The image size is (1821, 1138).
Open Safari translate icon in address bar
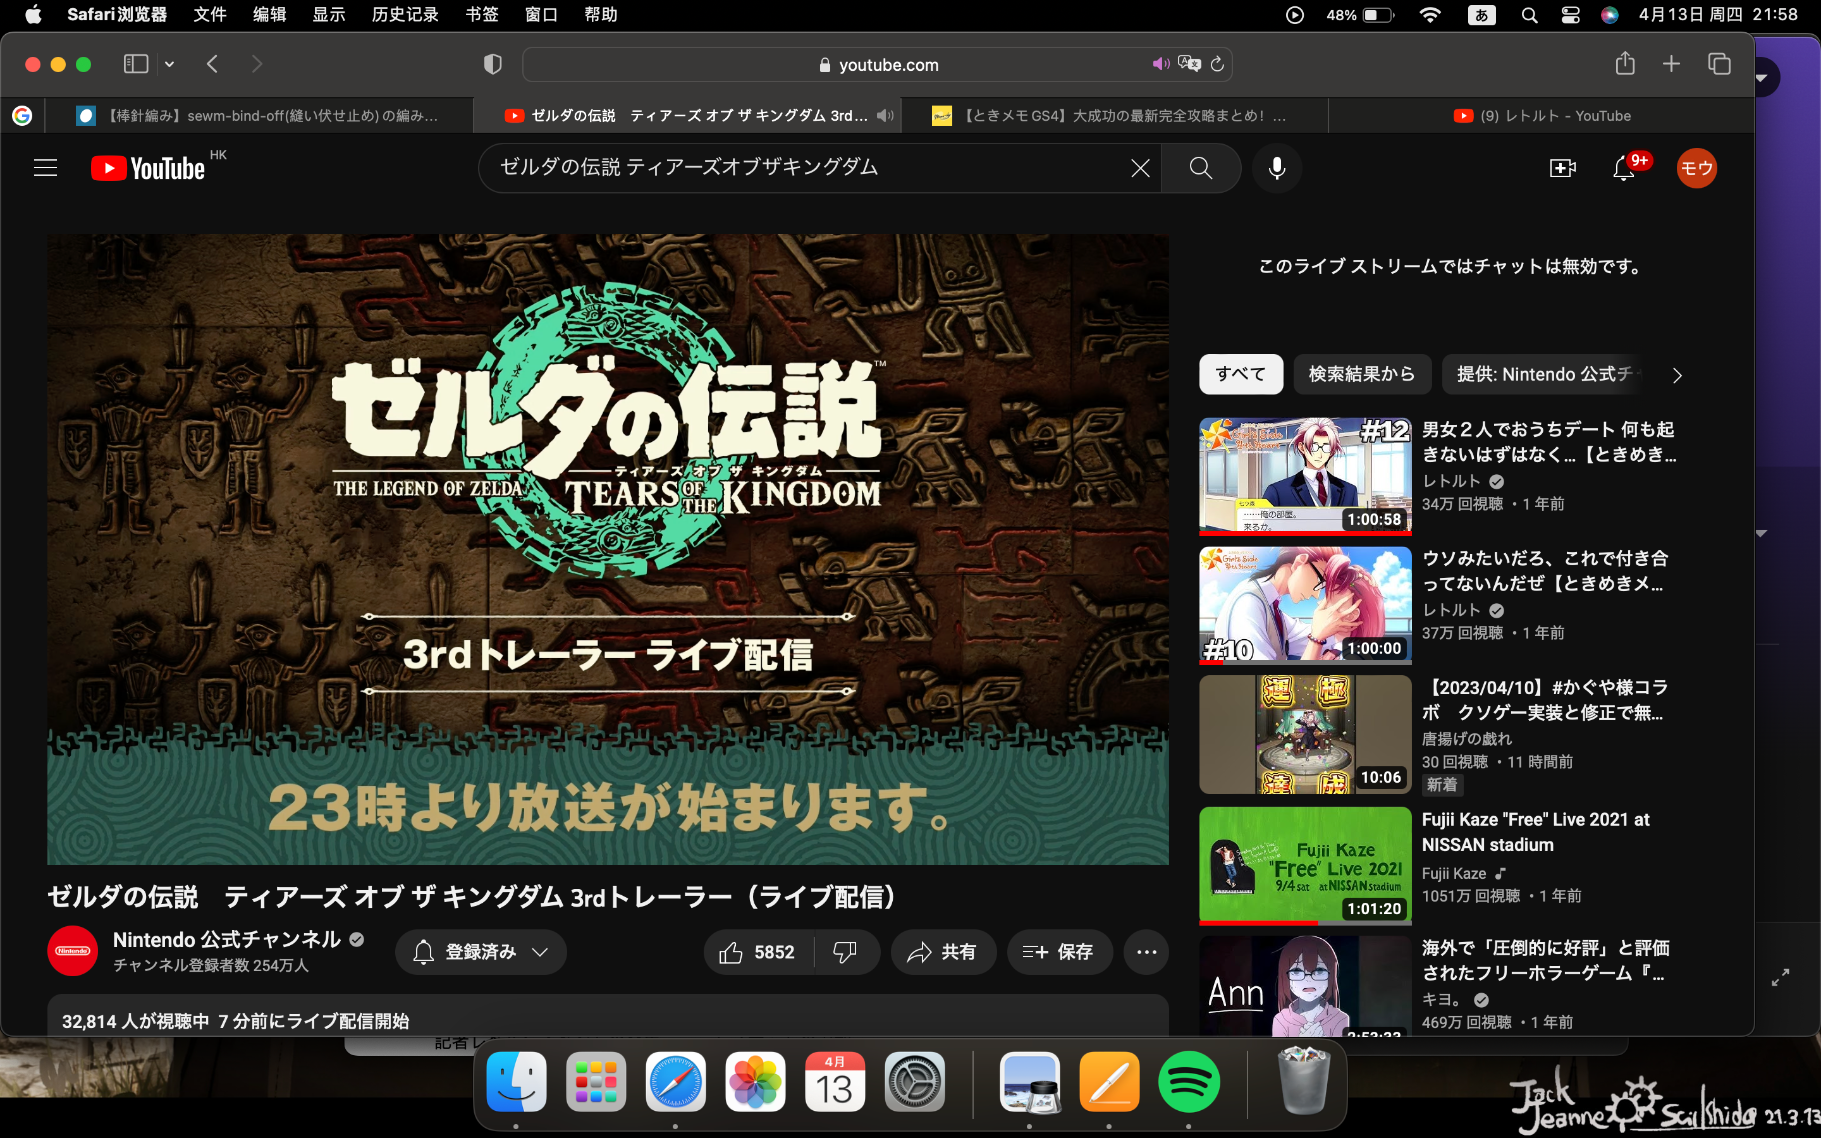tap(1189, 64)
